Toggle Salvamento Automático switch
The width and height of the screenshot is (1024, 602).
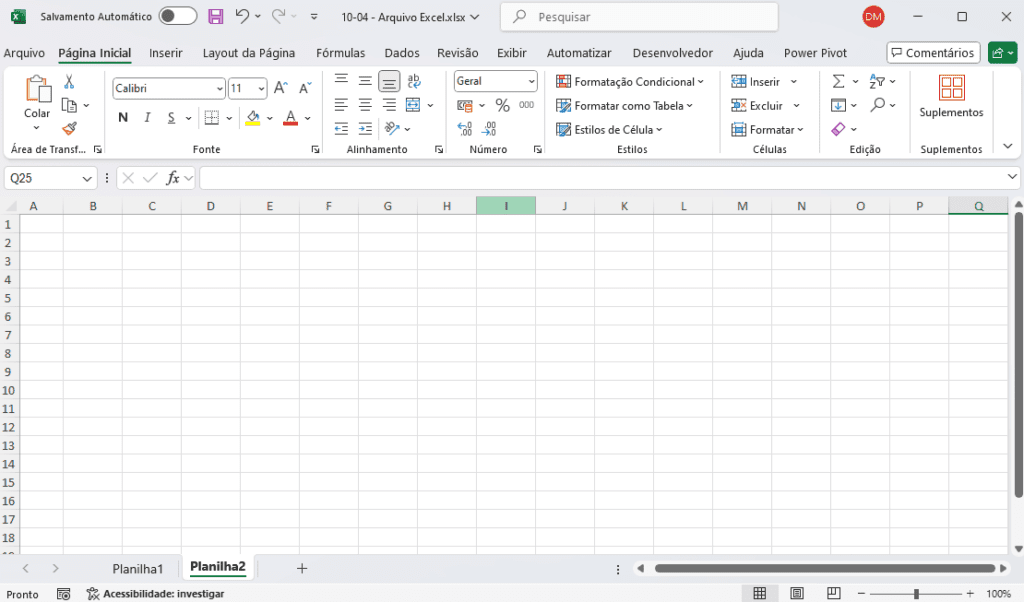click(178, 16)
